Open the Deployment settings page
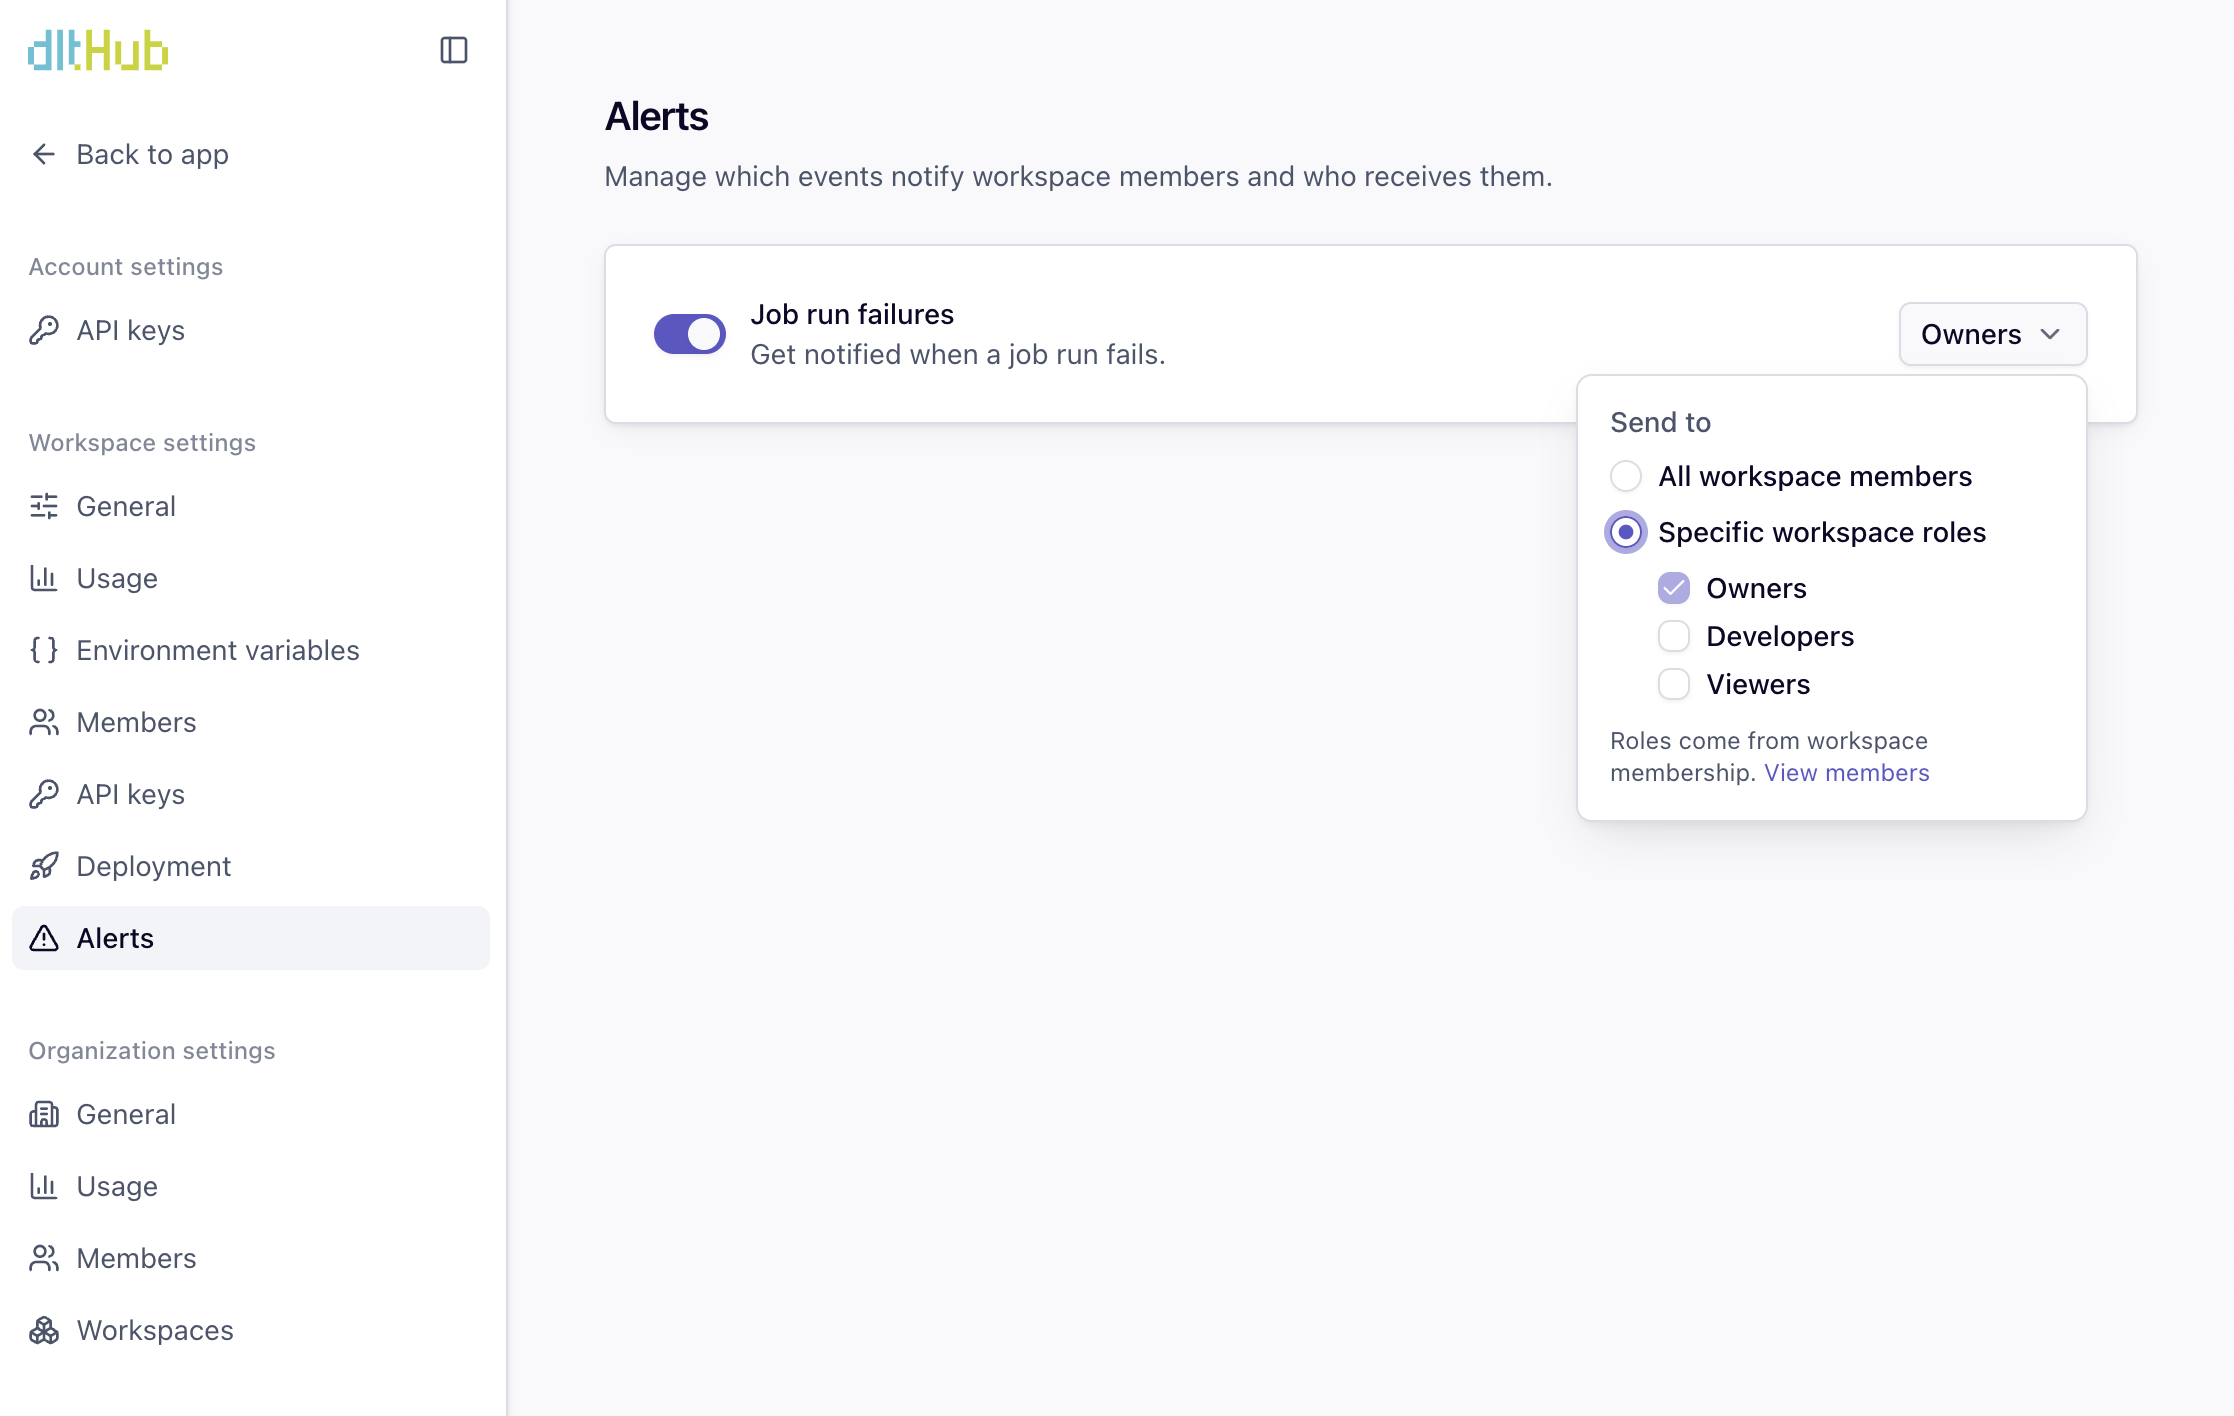2234x1416 pixels. coord(251,866)
